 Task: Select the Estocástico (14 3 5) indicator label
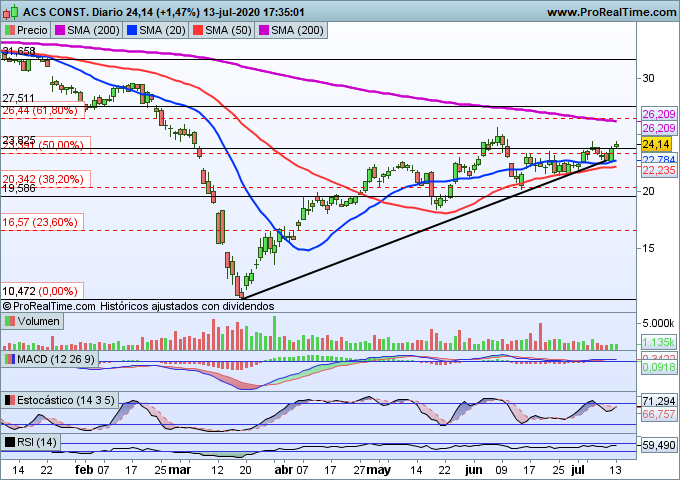click(62, 400)
